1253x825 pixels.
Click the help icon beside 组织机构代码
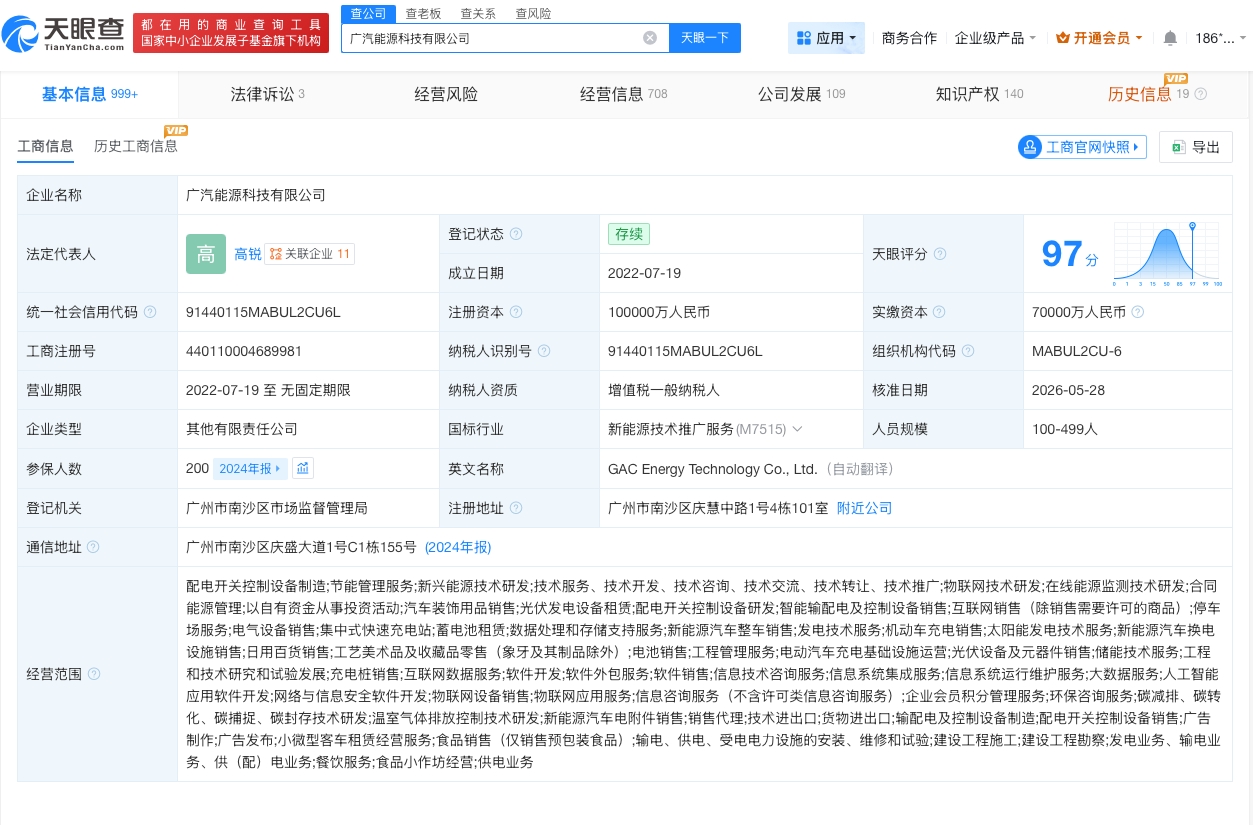point(968,351)
